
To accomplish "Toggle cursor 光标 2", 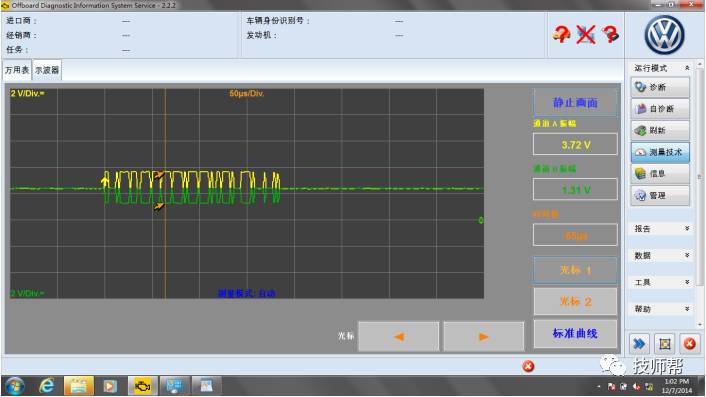I will (575, 302).
